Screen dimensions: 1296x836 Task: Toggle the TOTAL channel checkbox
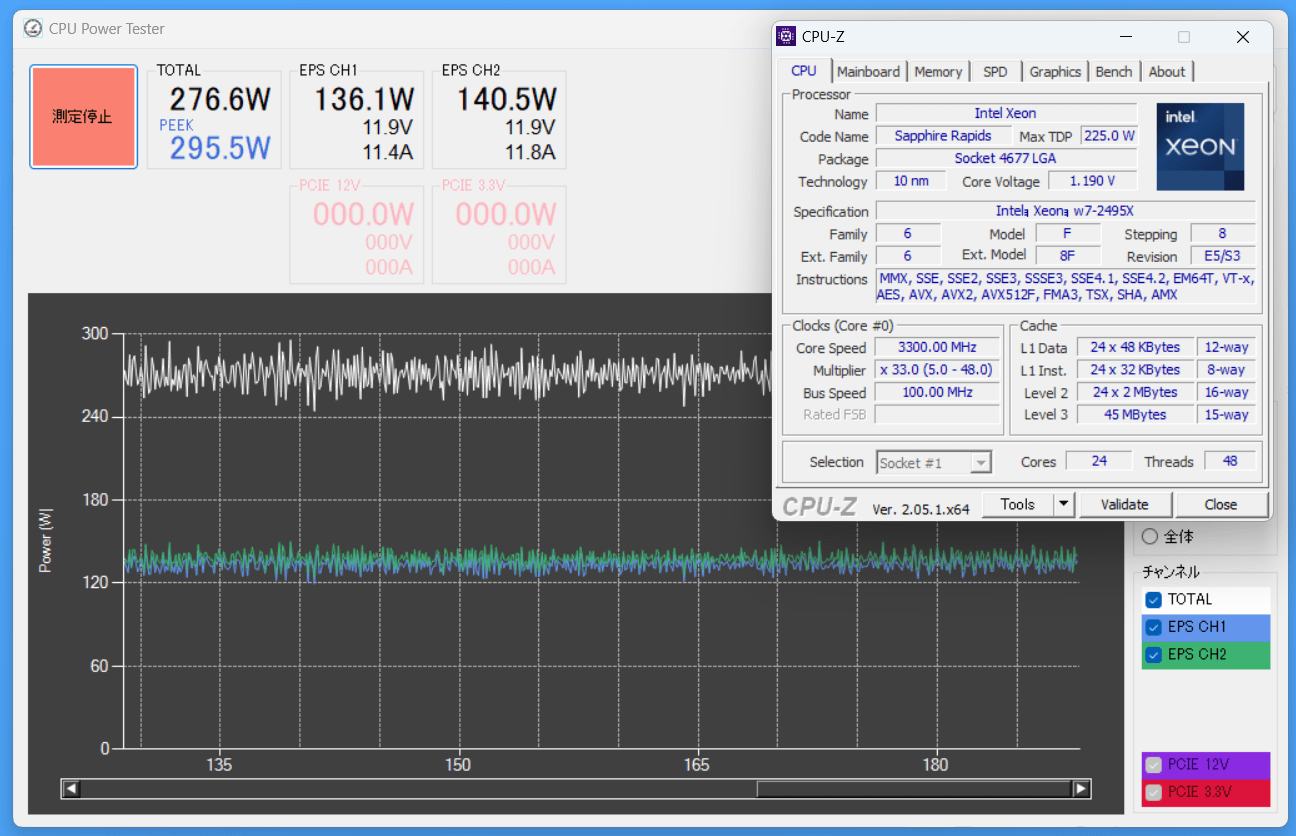[1153, 600]
